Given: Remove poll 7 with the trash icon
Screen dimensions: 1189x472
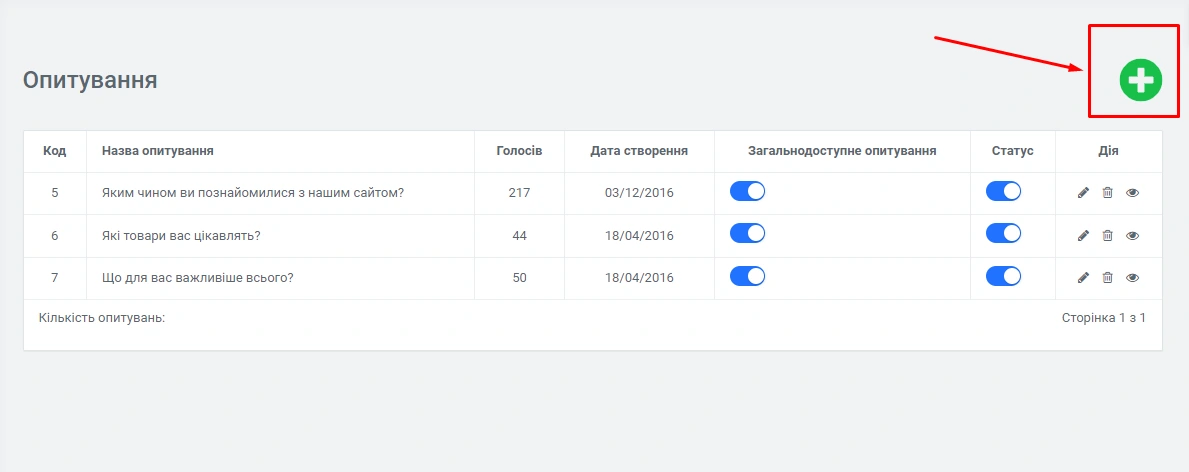Looking at the screenshot, I should click(x=1107, y=278).
